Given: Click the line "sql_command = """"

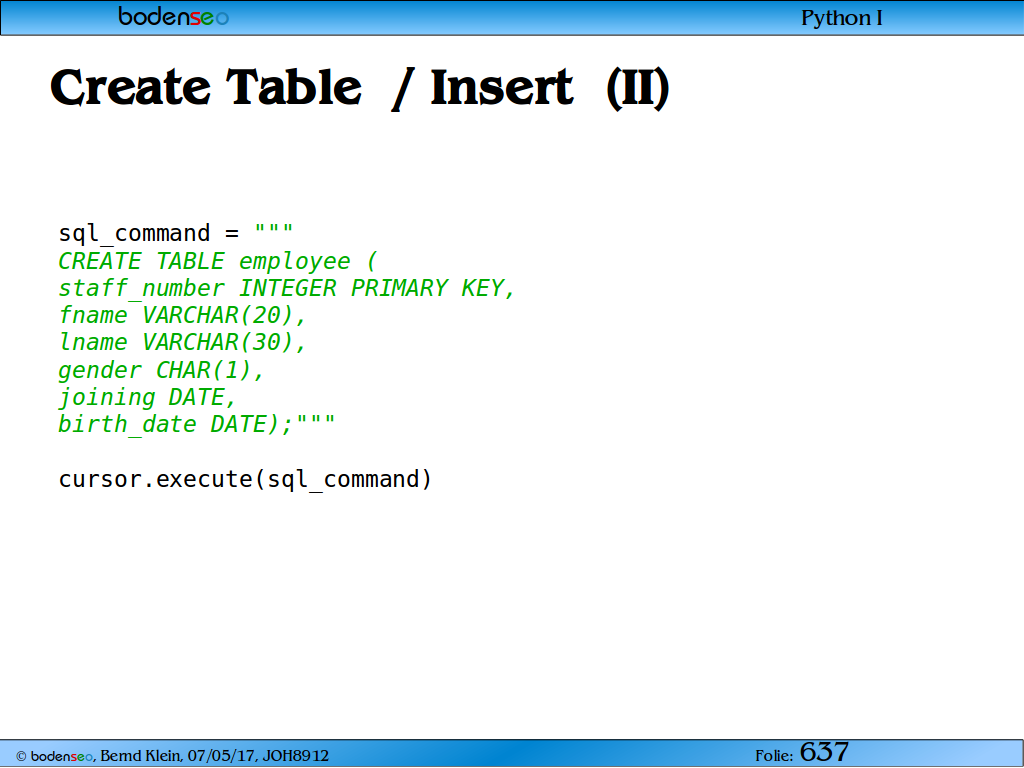Looking at the screenshot, I should coord(176,233).
